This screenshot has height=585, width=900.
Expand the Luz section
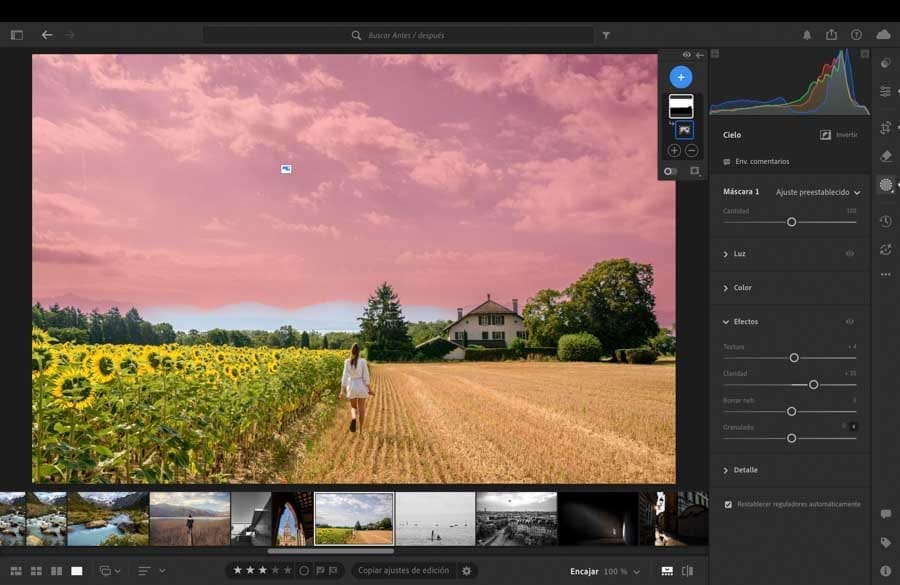pos(739,254)
